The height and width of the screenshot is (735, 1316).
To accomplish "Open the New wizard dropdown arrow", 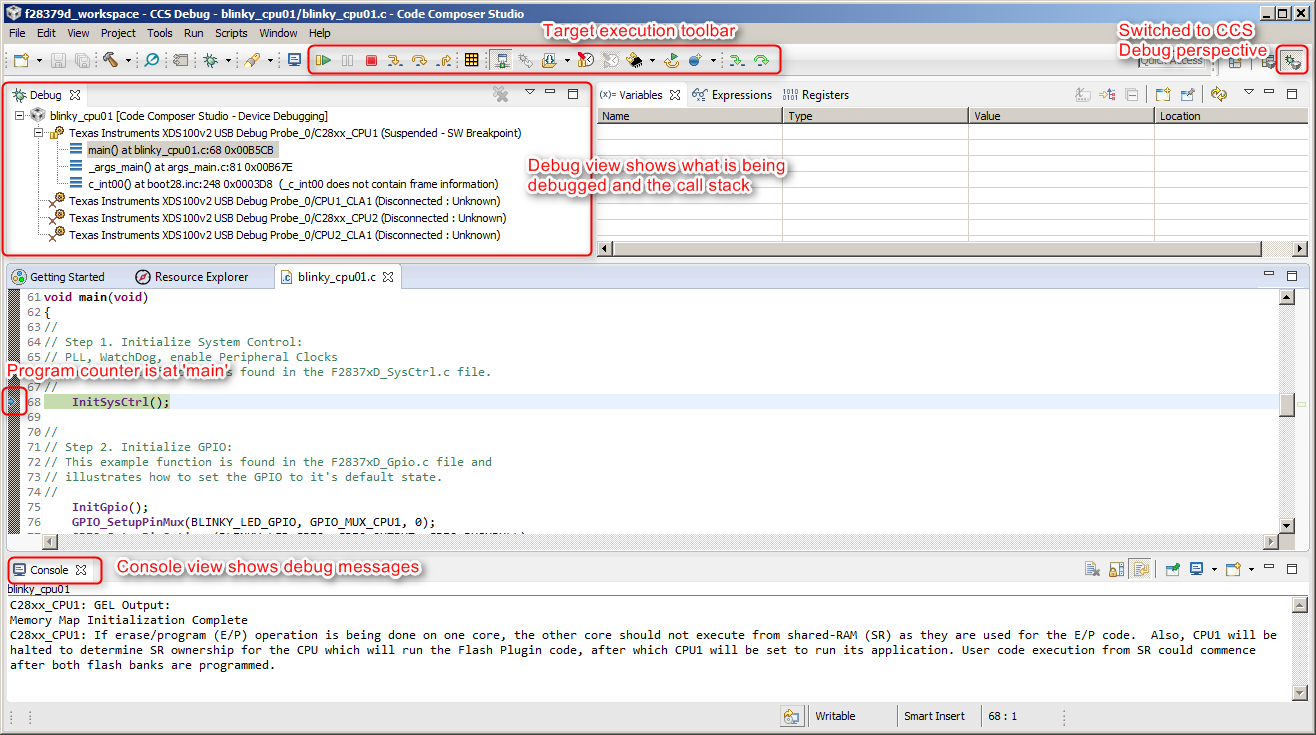I will [40, 61].
